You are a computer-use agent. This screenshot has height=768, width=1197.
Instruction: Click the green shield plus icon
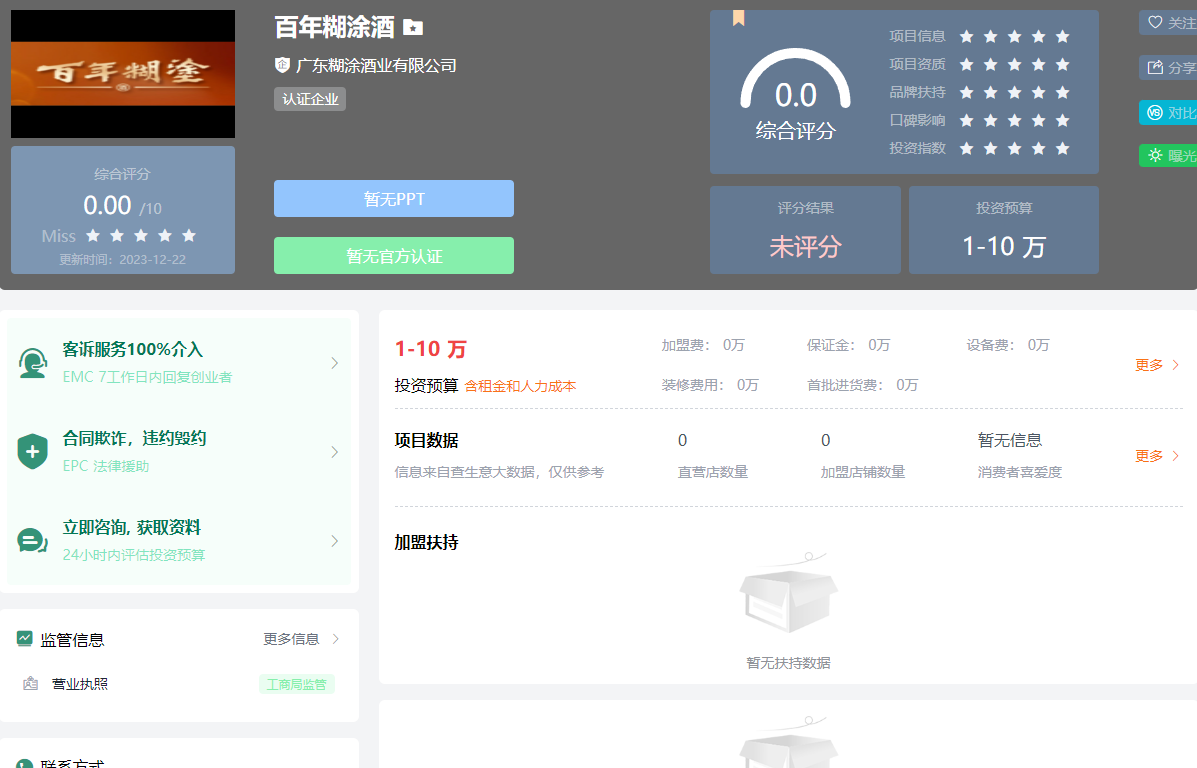[x=33, y=452]
